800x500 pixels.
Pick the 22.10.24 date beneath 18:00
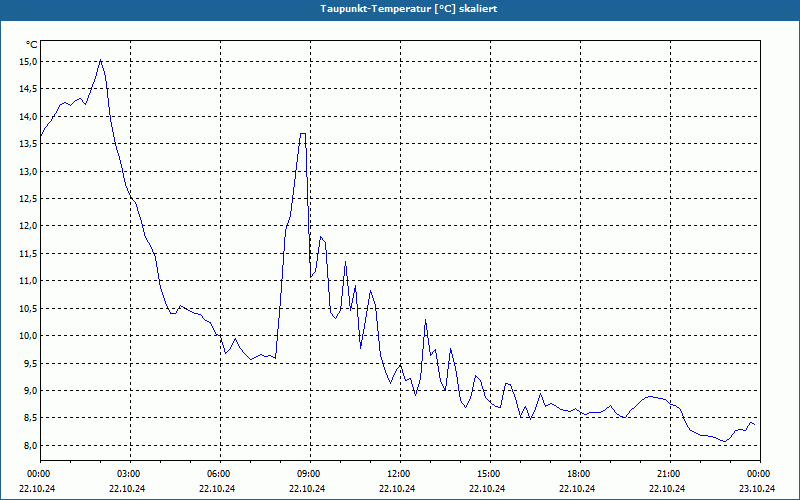tap(577, 488)
